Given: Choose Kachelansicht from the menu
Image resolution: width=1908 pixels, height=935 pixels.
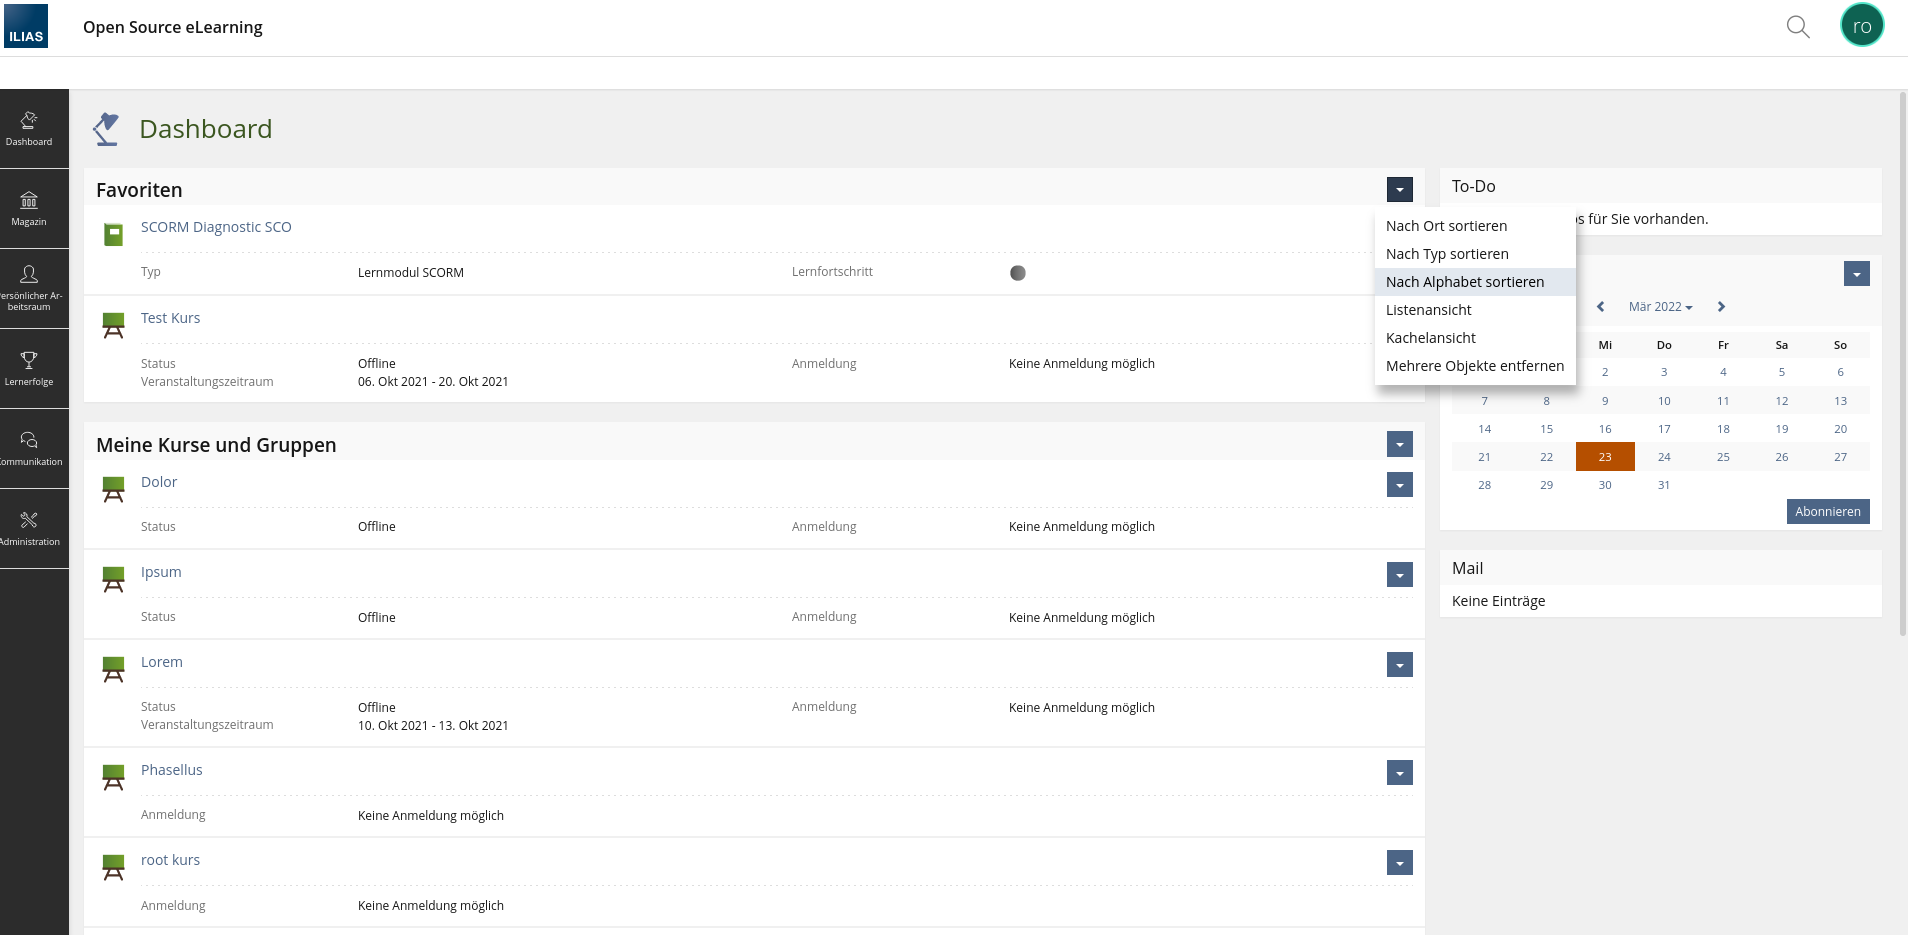Looking at the screenshot, I should pos(1430,338).
